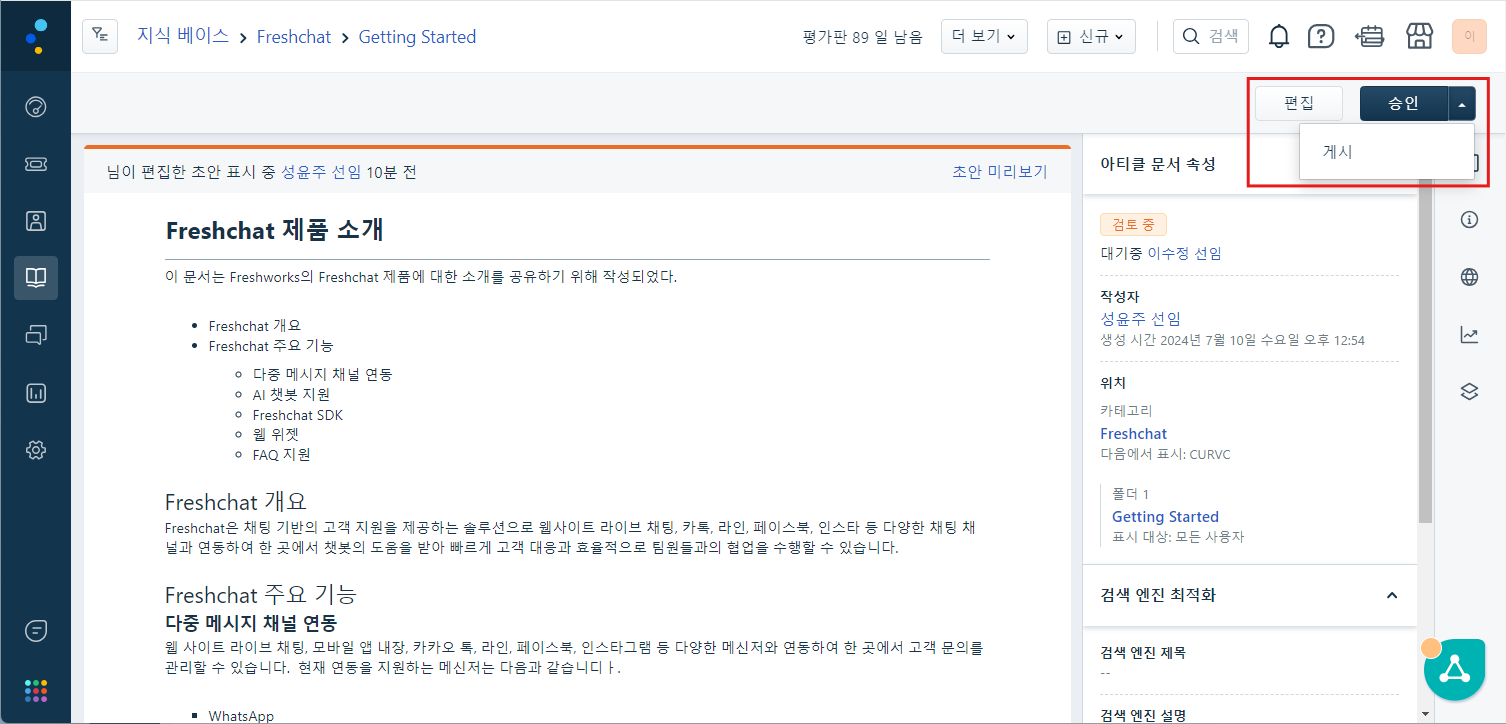
Task: Click the 평가판 89 일 남음 text
Action: 862,37
